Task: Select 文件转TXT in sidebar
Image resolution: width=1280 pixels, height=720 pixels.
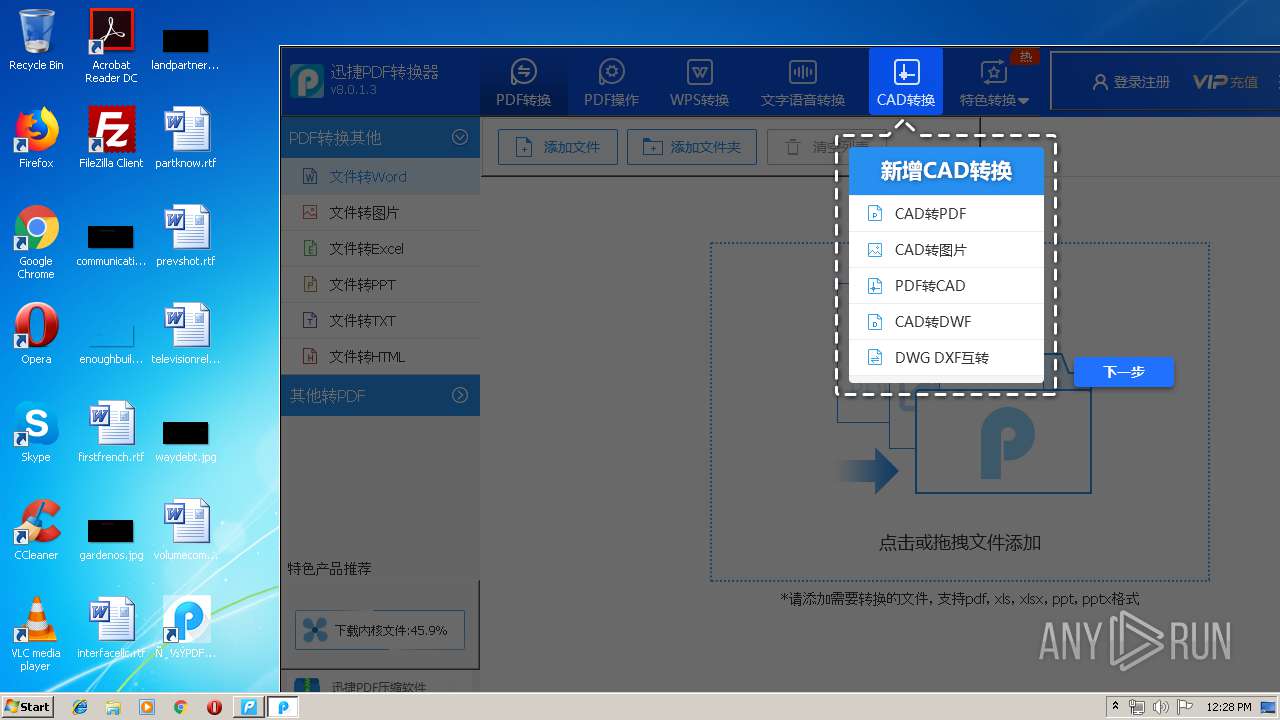Action: pyautogui.click(x=380, y=320)
